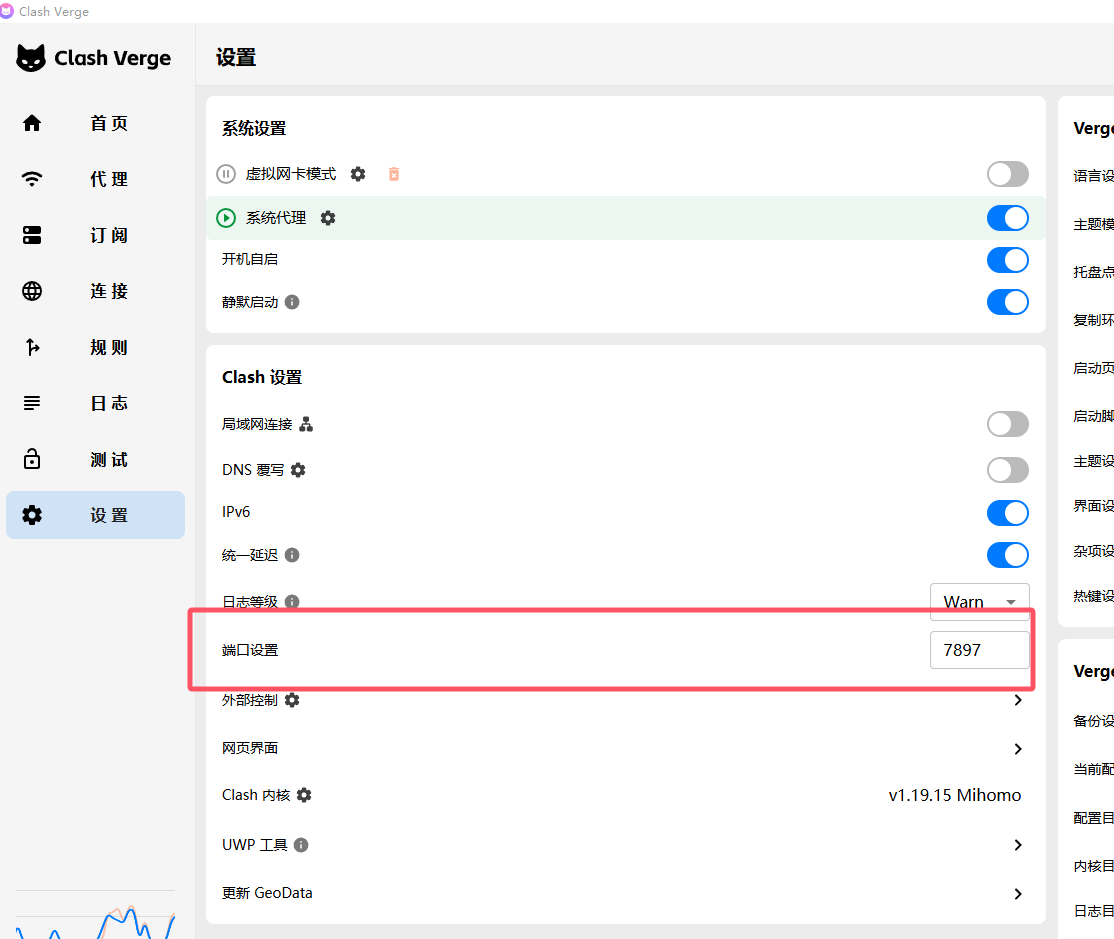Click the 端口设置 7897 port field
The height and width of the screenshot is (939, 1114).
[979, 650]
